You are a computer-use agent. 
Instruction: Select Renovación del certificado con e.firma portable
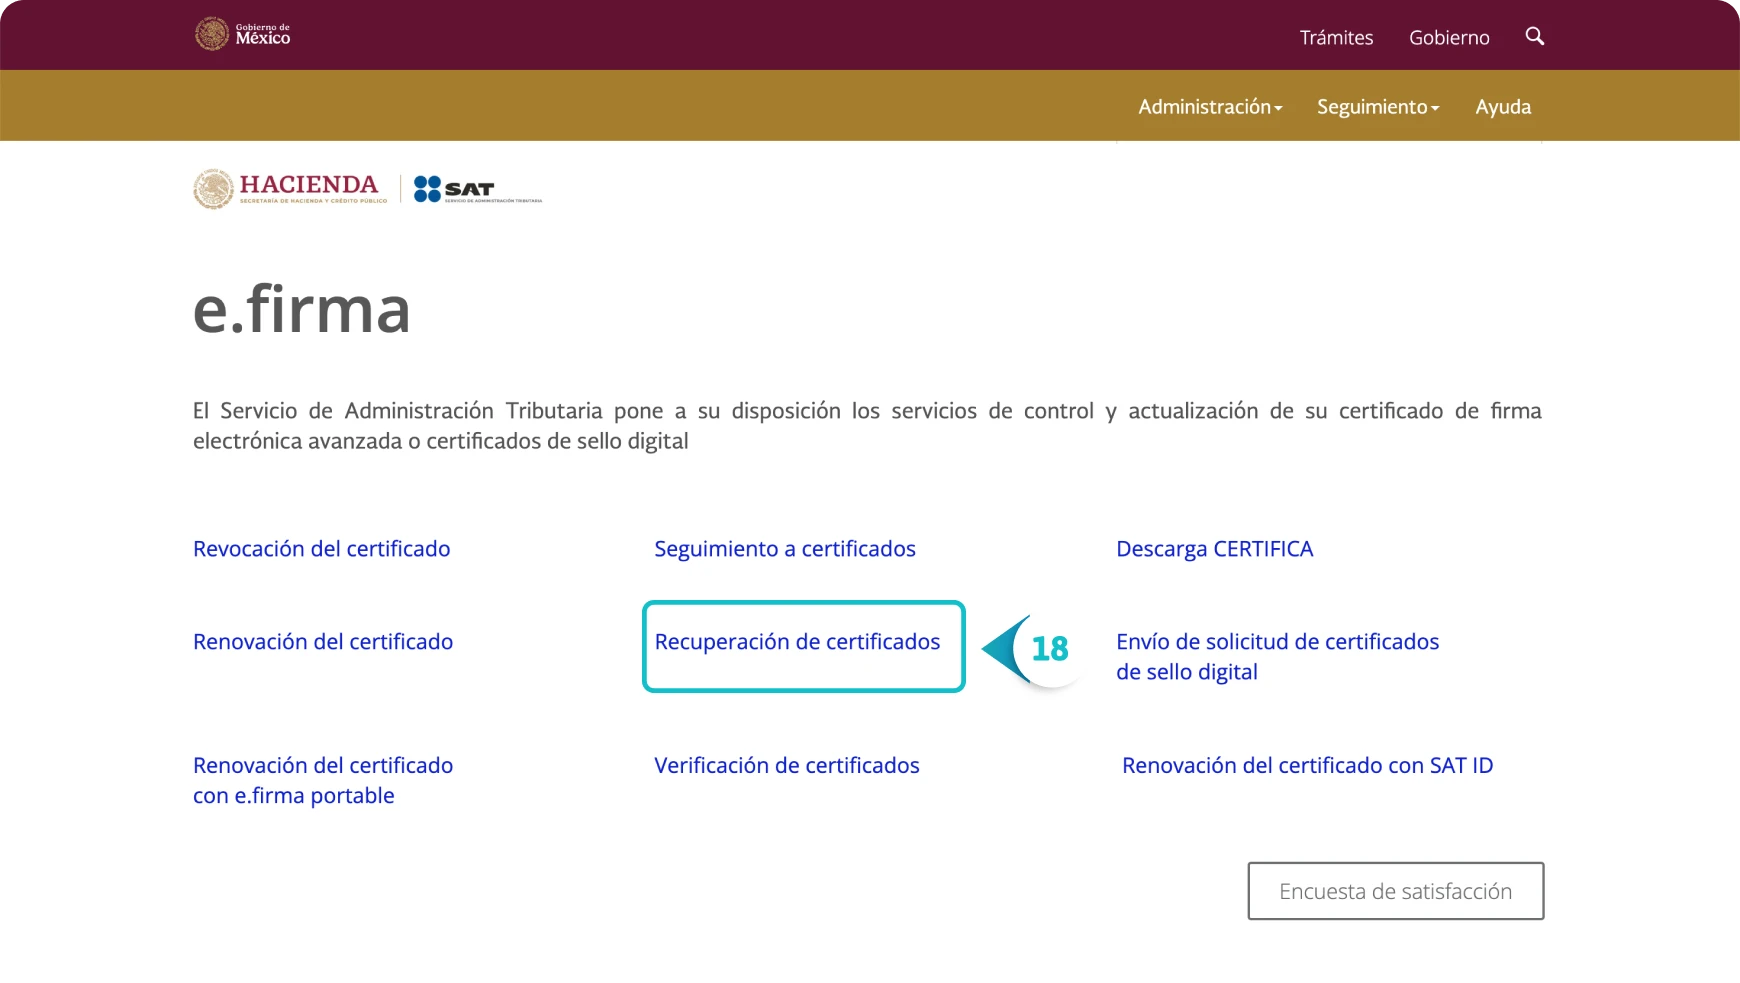tap(322, 780)
